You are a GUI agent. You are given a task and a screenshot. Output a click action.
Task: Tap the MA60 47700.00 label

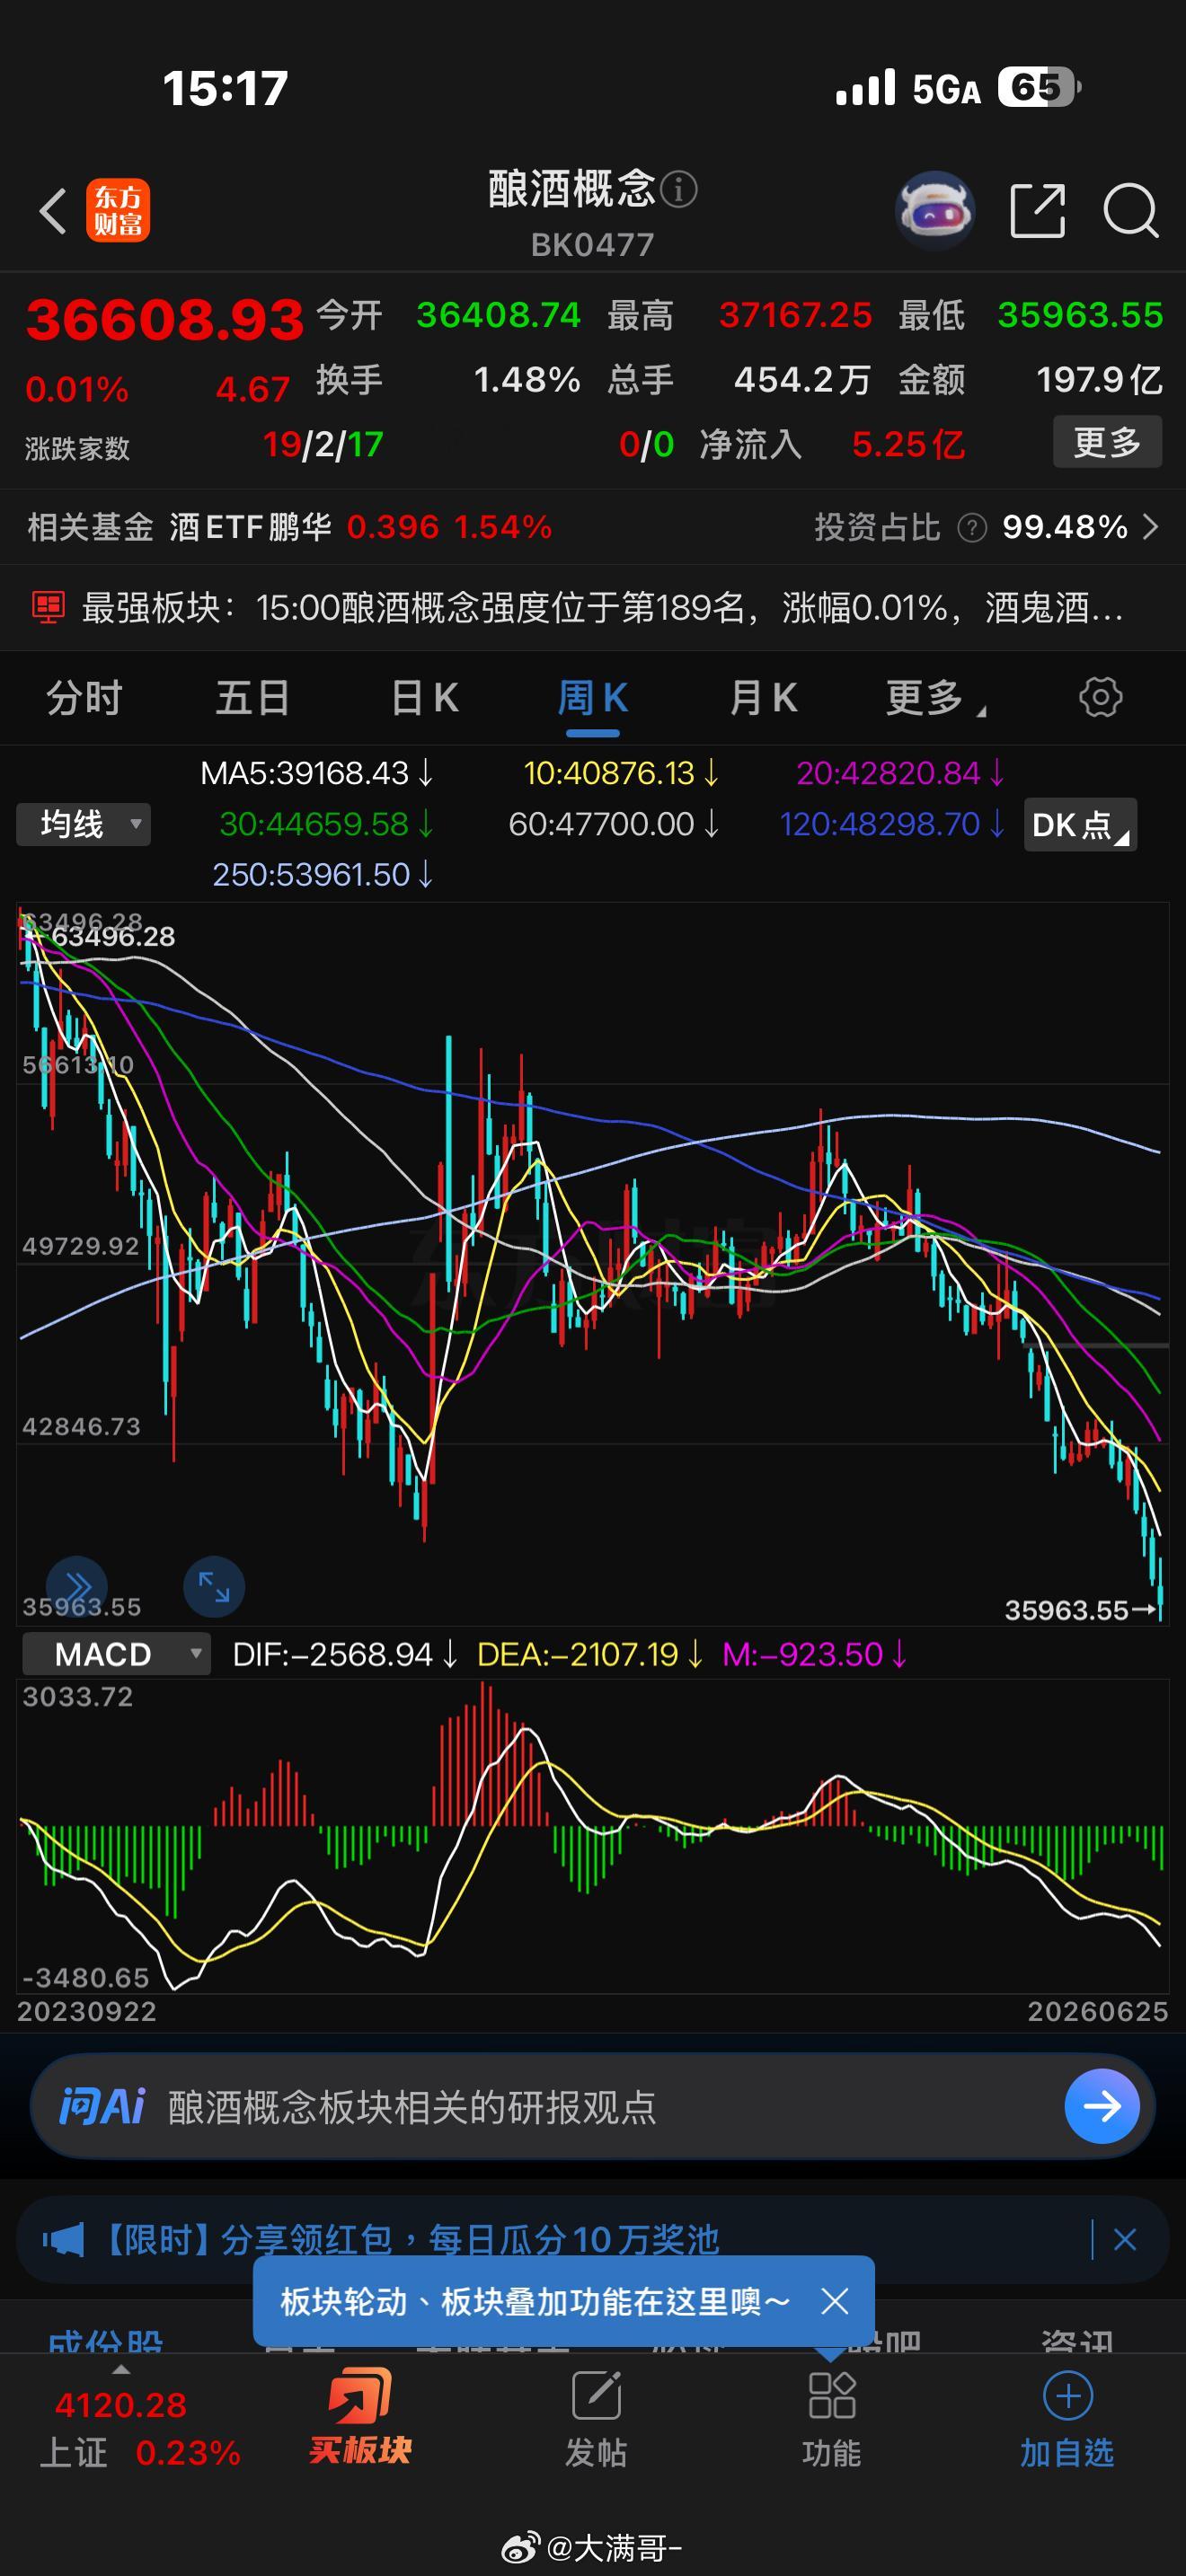(x=613, y=824)
